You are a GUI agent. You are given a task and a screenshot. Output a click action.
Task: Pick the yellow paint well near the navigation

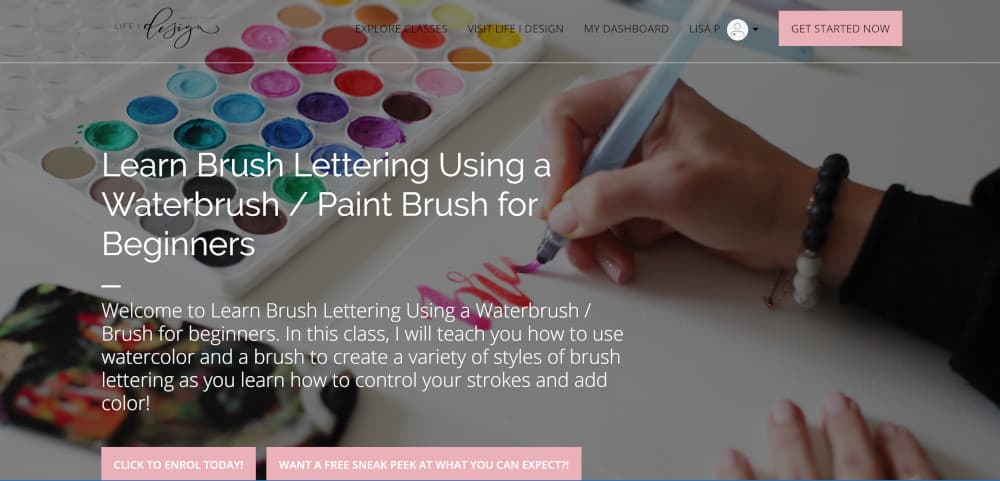[x=499, y=37]
